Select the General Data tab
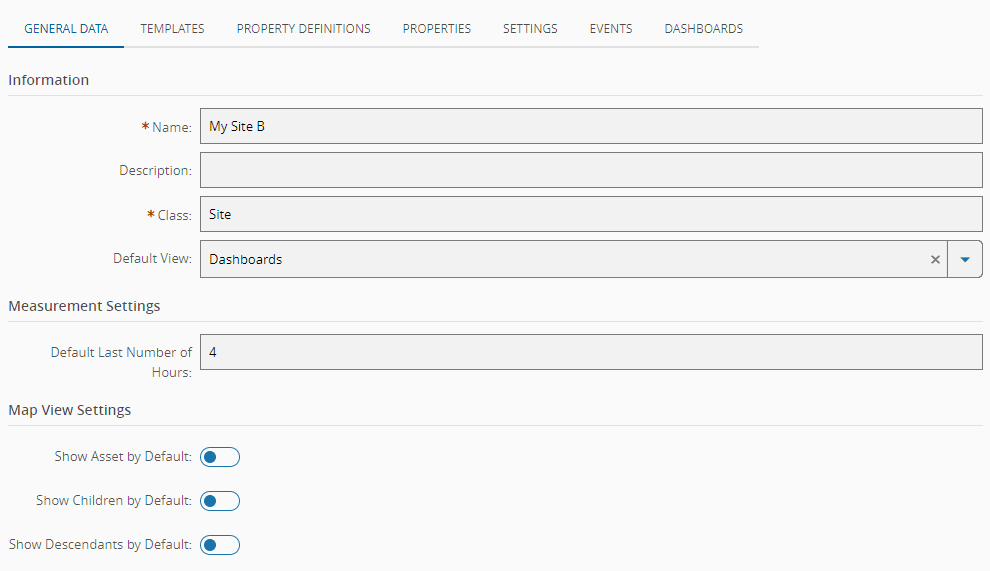 [66, 29]
